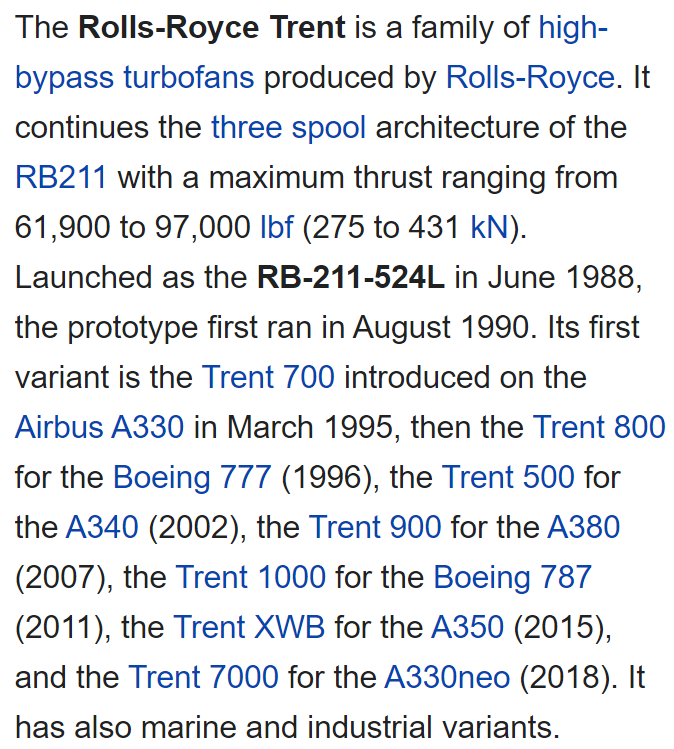Open the Boeing 787 link

coord(513,578)
